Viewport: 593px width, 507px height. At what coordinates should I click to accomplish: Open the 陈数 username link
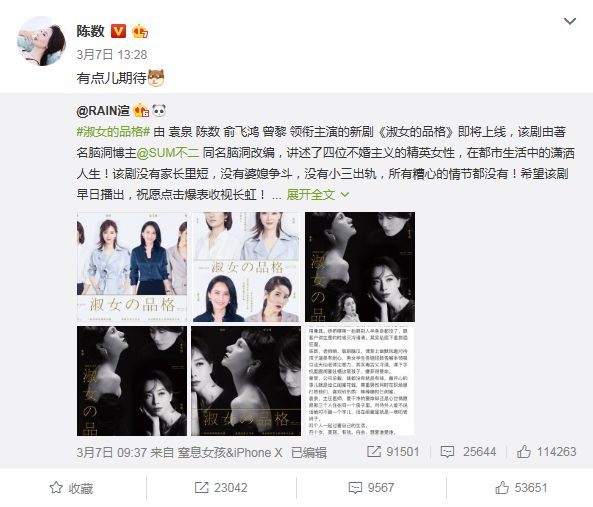90,31
